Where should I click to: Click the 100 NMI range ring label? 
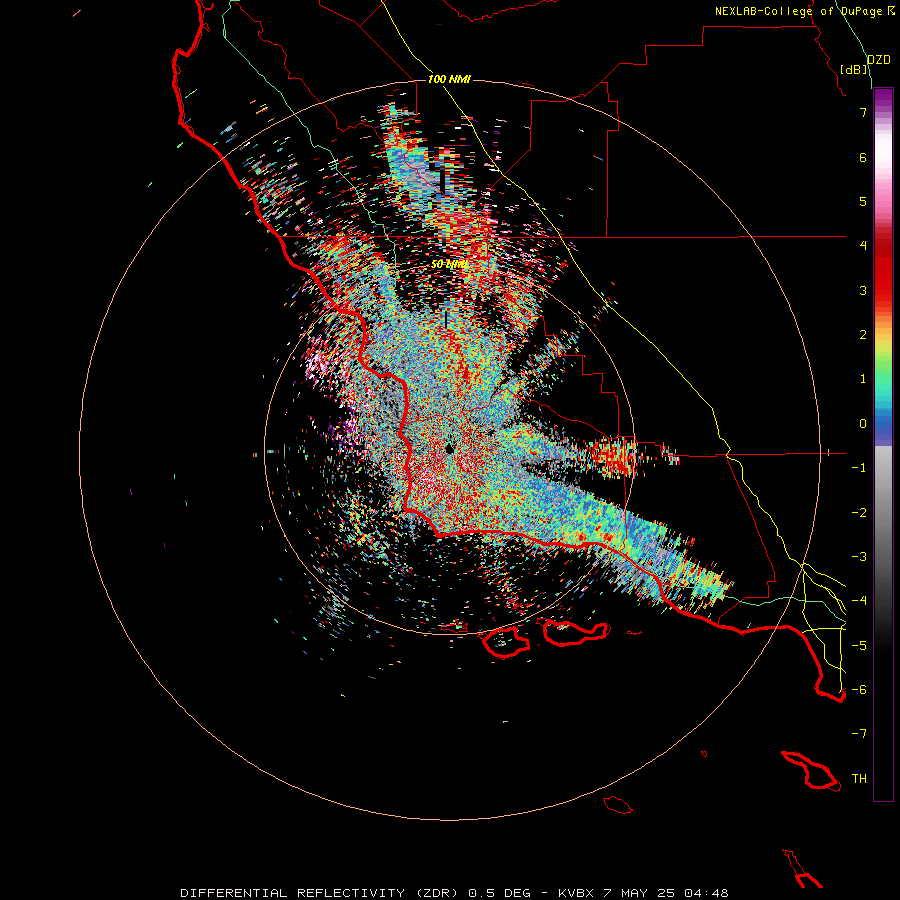[x=449, y=79]
